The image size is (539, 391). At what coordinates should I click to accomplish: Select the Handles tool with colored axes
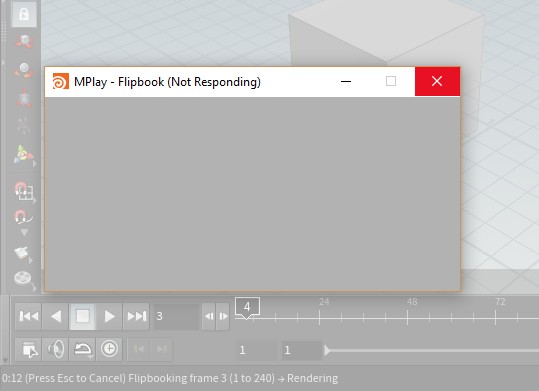tap(23, 154)
